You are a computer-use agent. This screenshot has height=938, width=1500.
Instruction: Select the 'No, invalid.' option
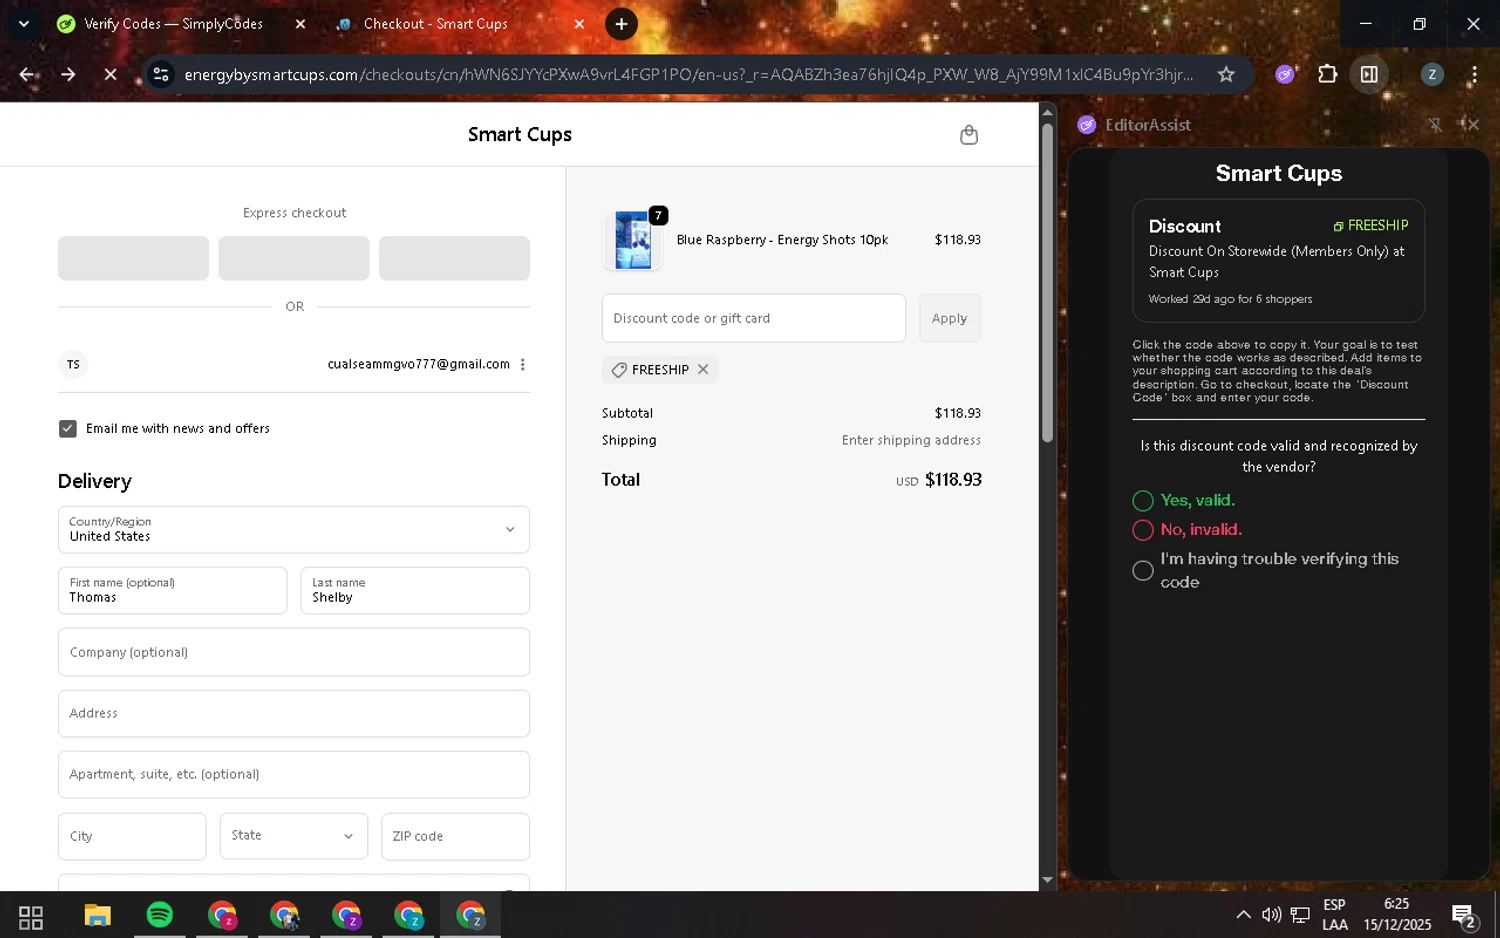(x=1143, y=530)
